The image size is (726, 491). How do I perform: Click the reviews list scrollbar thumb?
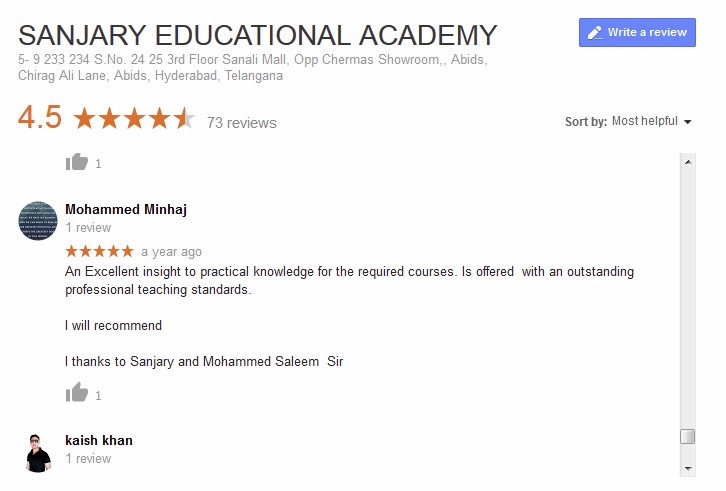(687, 436)
